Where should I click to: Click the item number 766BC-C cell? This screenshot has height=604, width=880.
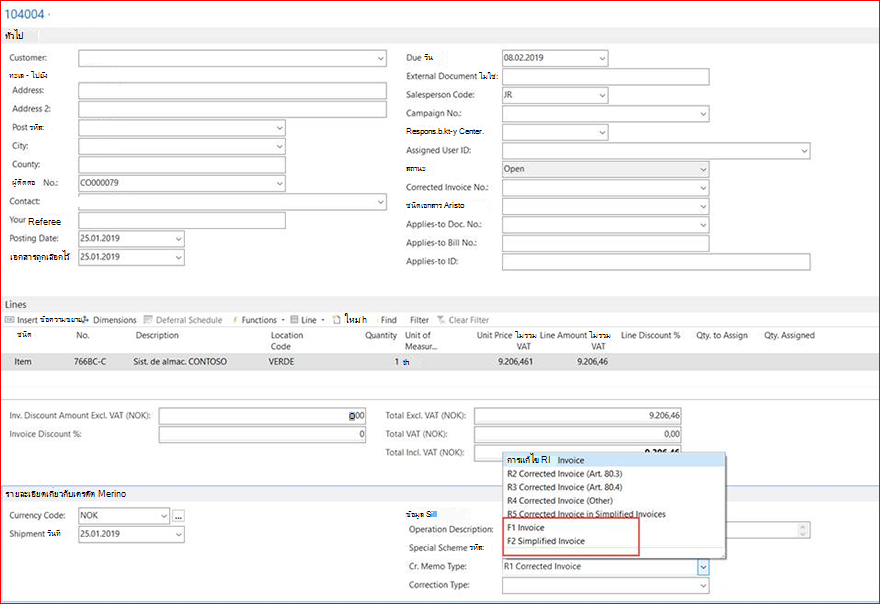pos(90,362)
